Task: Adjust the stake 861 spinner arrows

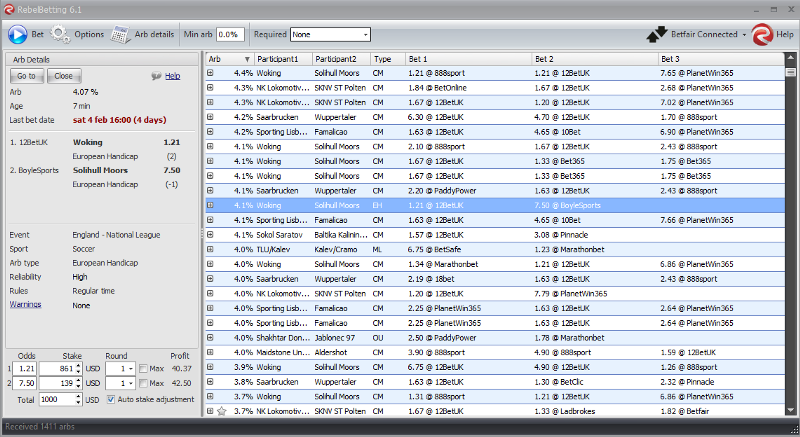Action: [x=78, y=368]
